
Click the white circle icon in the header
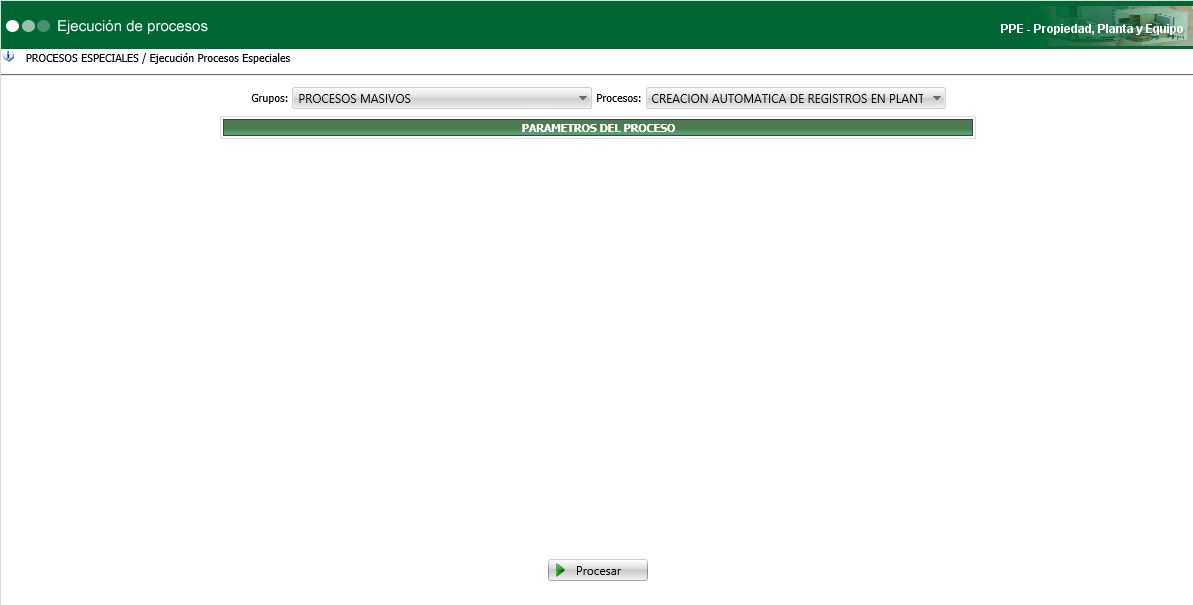pos(12,26)
